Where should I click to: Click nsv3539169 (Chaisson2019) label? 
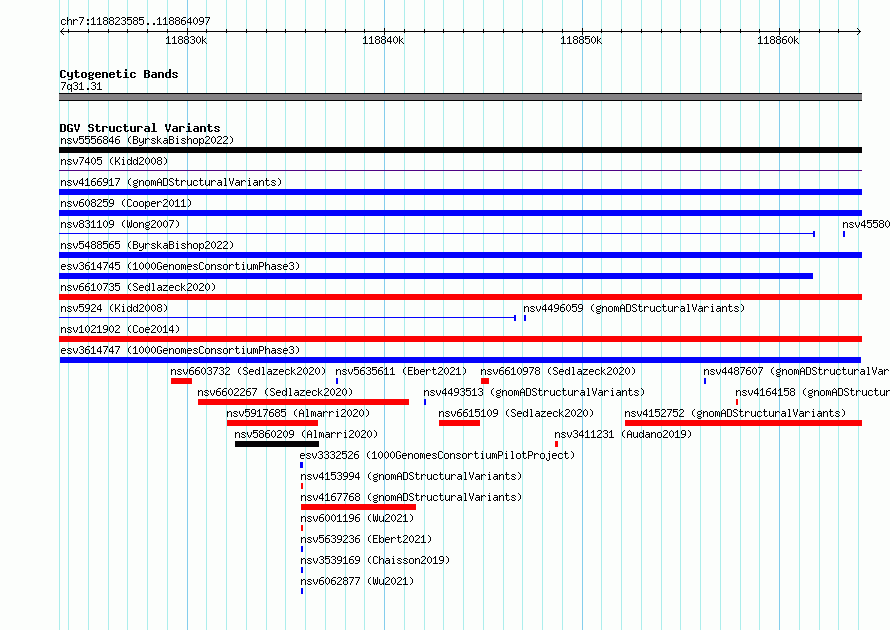click(375, 560)
